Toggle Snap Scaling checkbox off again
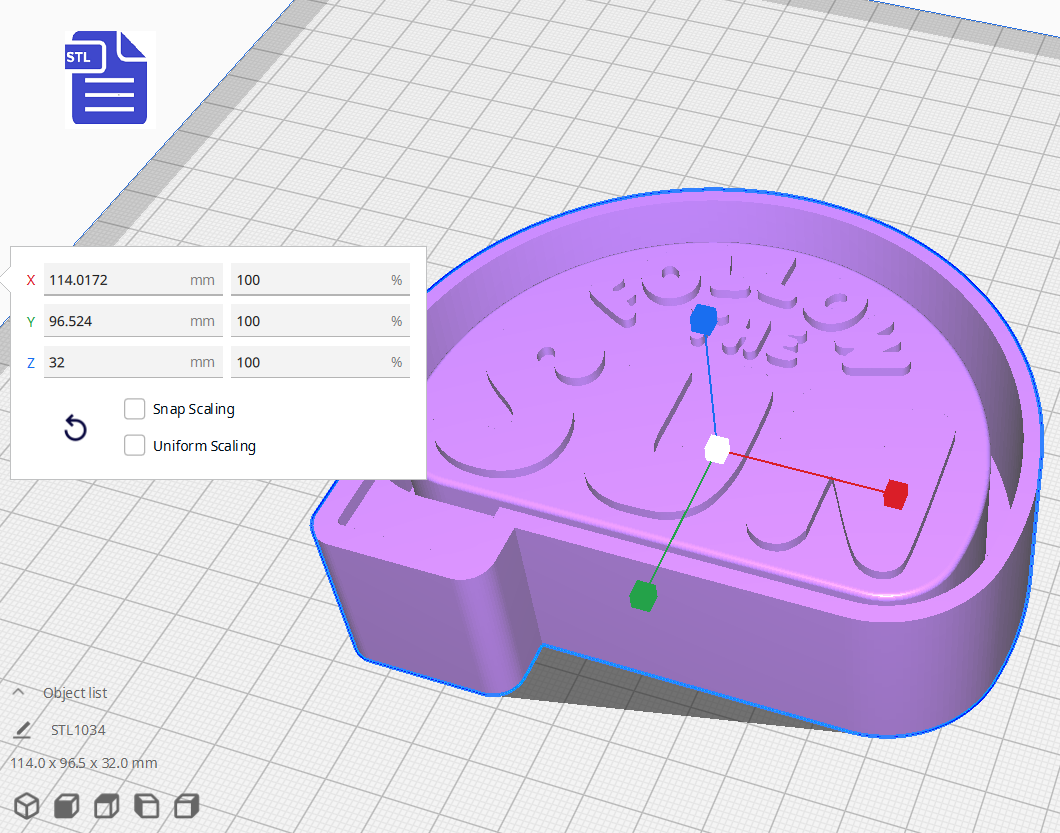1060x833 pixels. tap(135, 408)
